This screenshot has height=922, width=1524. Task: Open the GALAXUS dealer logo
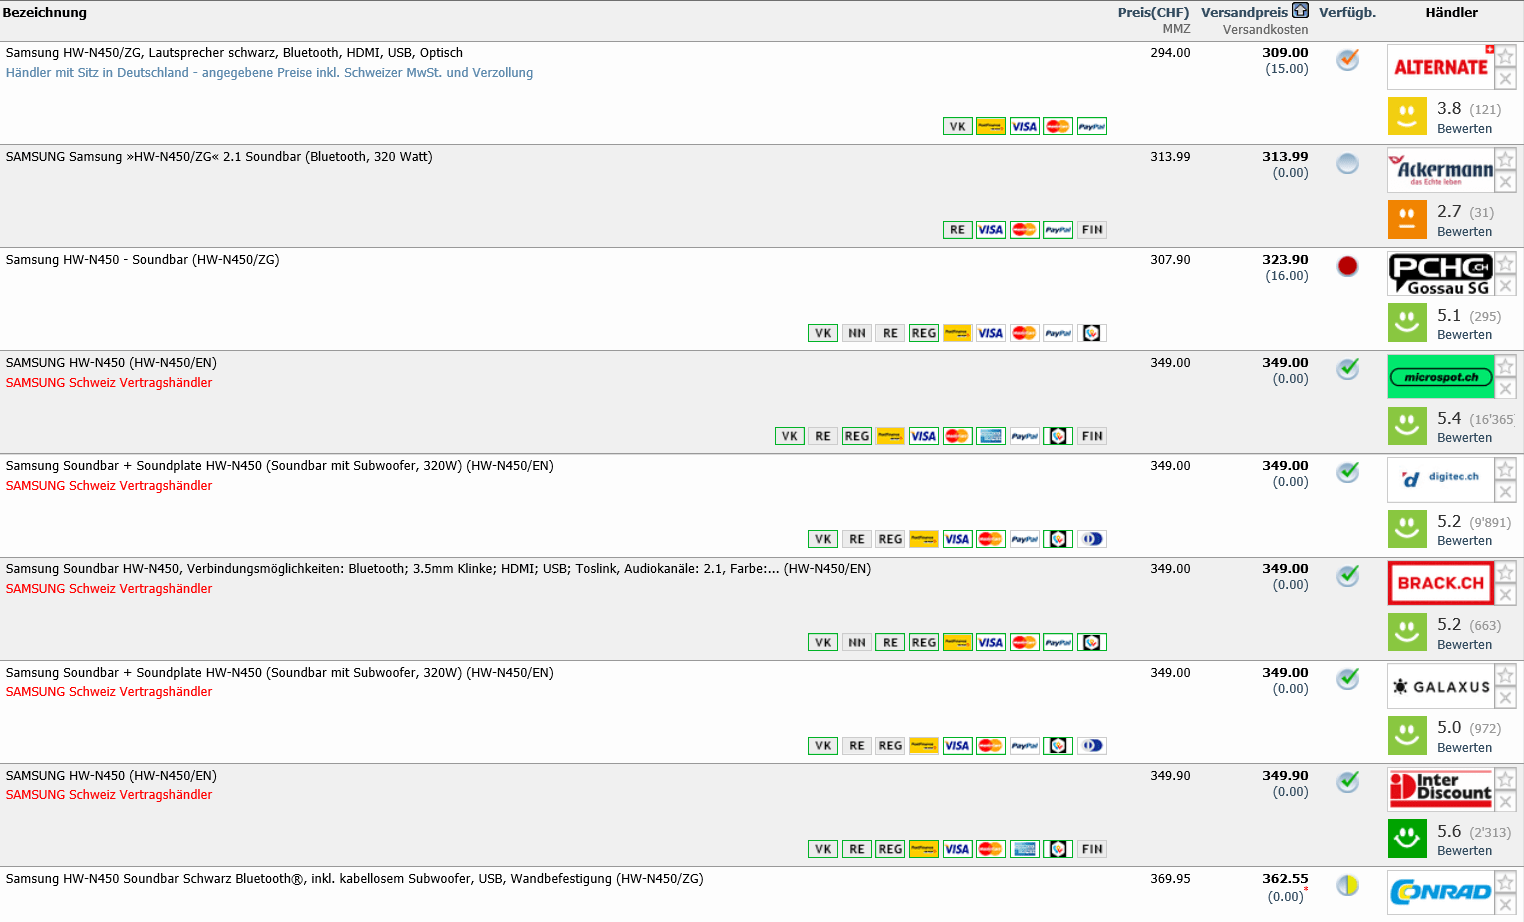pos(1440,687)
